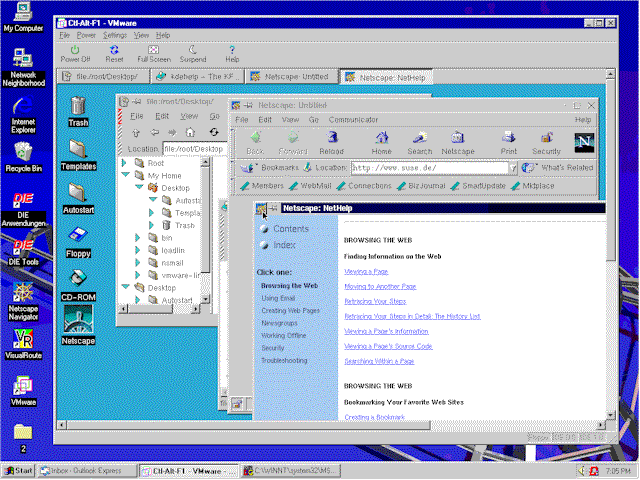Click the Netscape Back button
Viewport: 640px width, 480px height.
256,143
